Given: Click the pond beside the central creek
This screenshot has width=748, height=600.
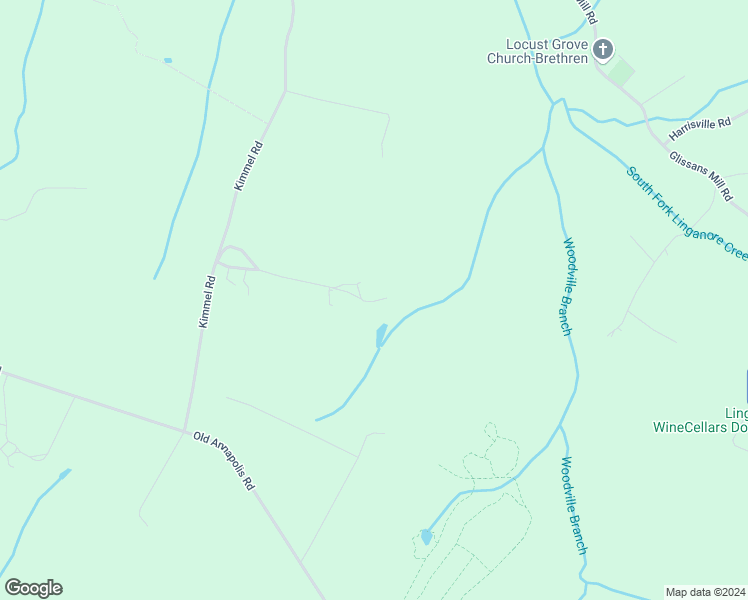Looking at the screenshot, I should pyautogui.click(x=381, y=336).
